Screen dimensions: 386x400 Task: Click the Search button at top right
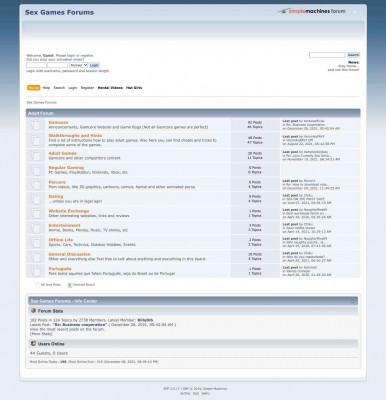(353, 55)
